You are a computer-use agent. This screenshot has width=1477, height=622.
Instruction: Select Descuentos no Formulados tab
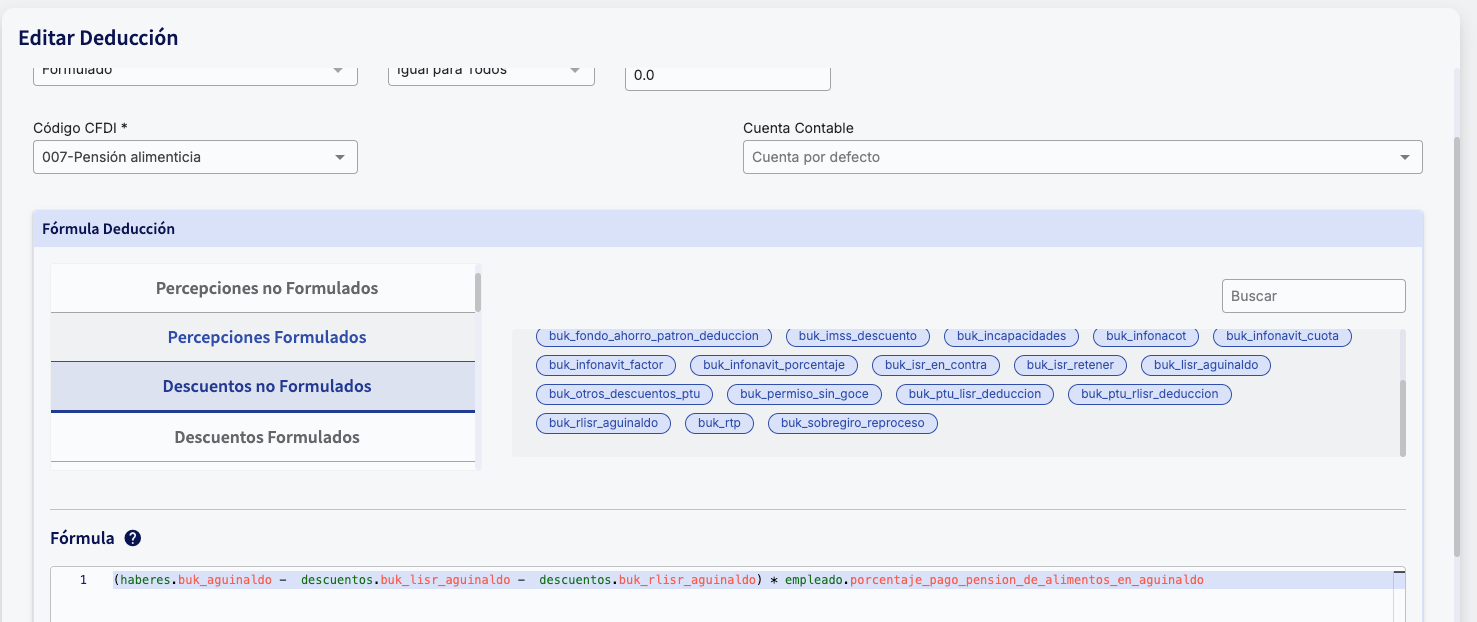click(266, 386)
